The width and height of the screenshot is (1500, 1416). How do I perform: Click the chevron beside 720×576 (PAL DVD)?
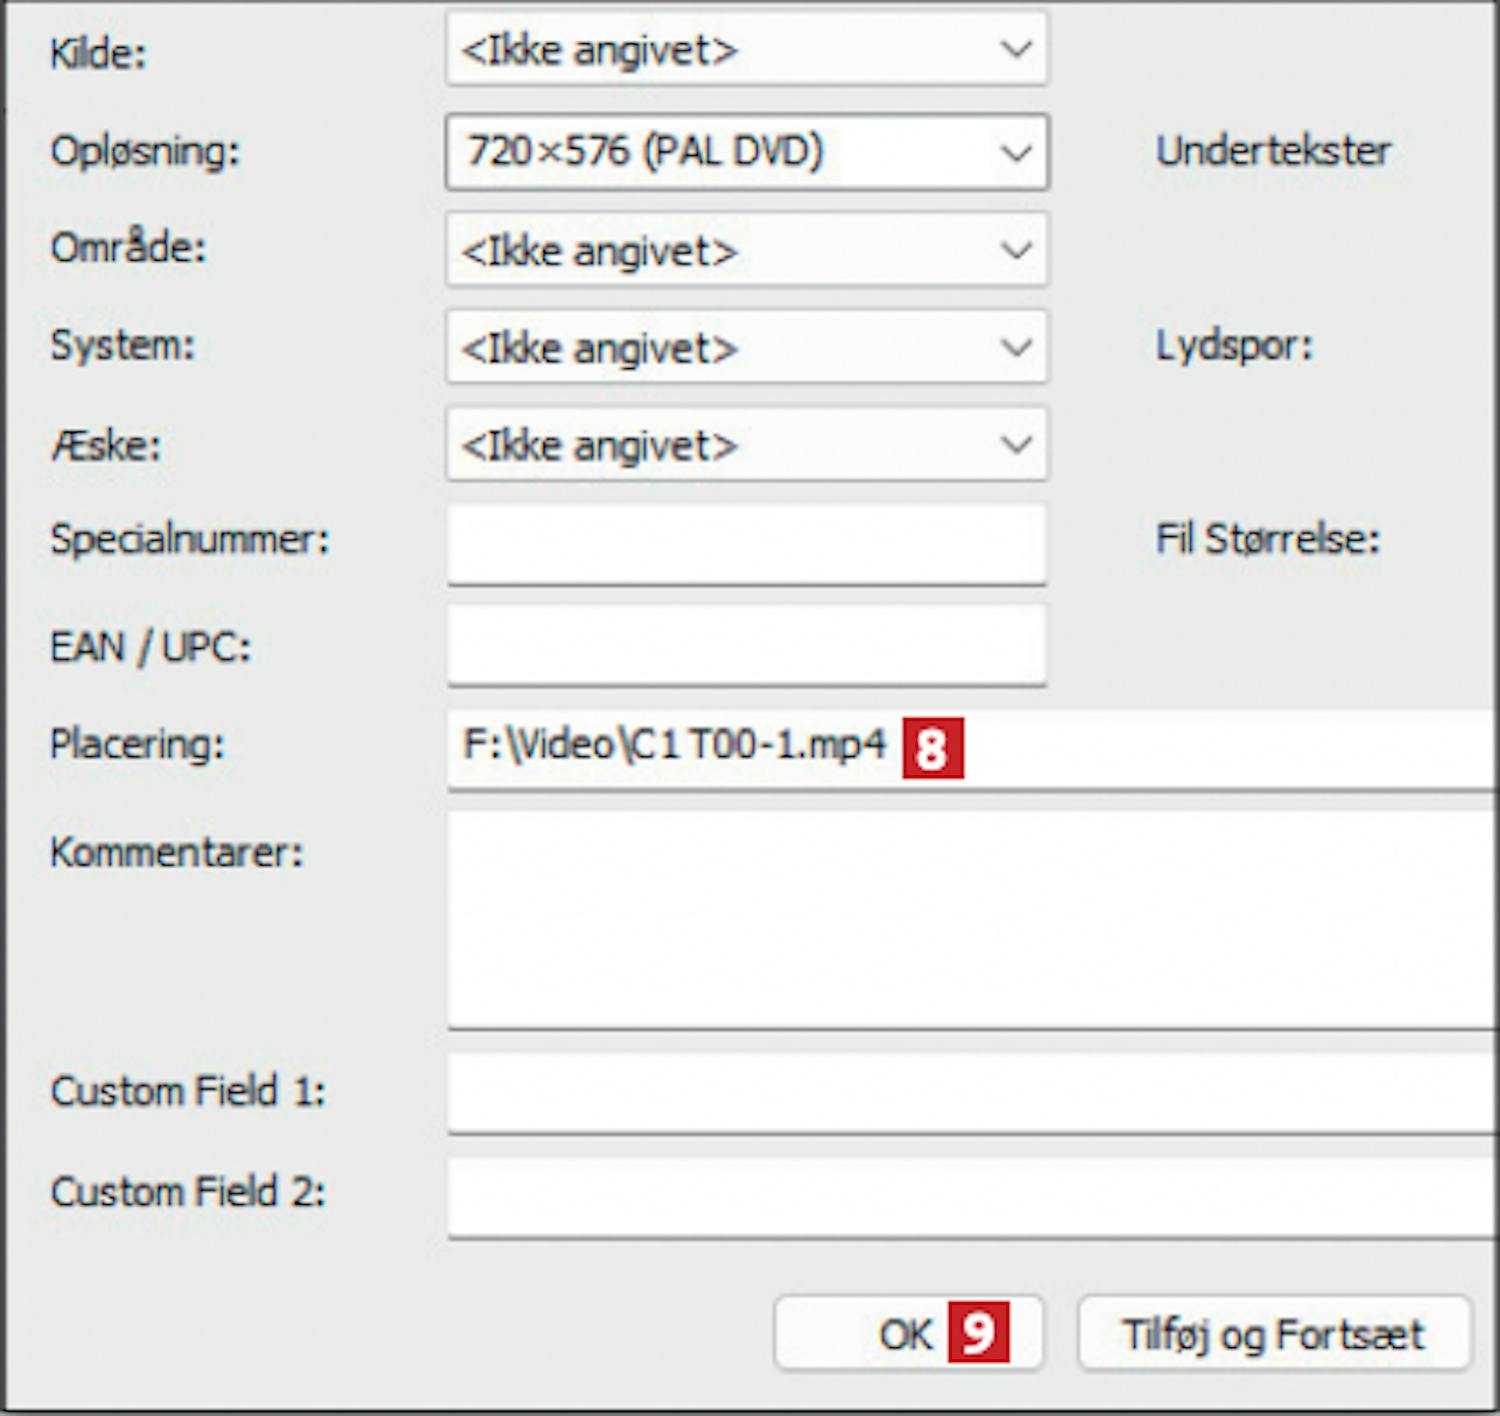click(1016, 153)
